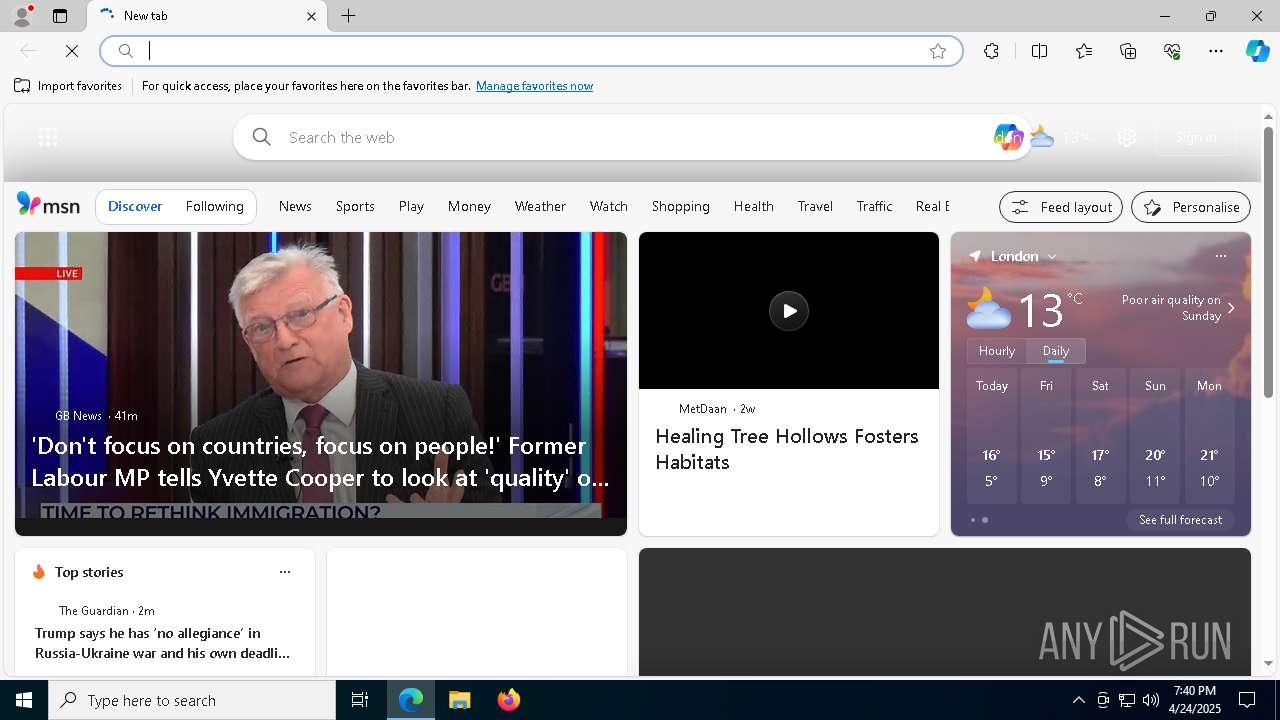This screenshot has height=720, width=1280.
Task: Open a new tab with plus button
Action: click(x=348, y=16)
